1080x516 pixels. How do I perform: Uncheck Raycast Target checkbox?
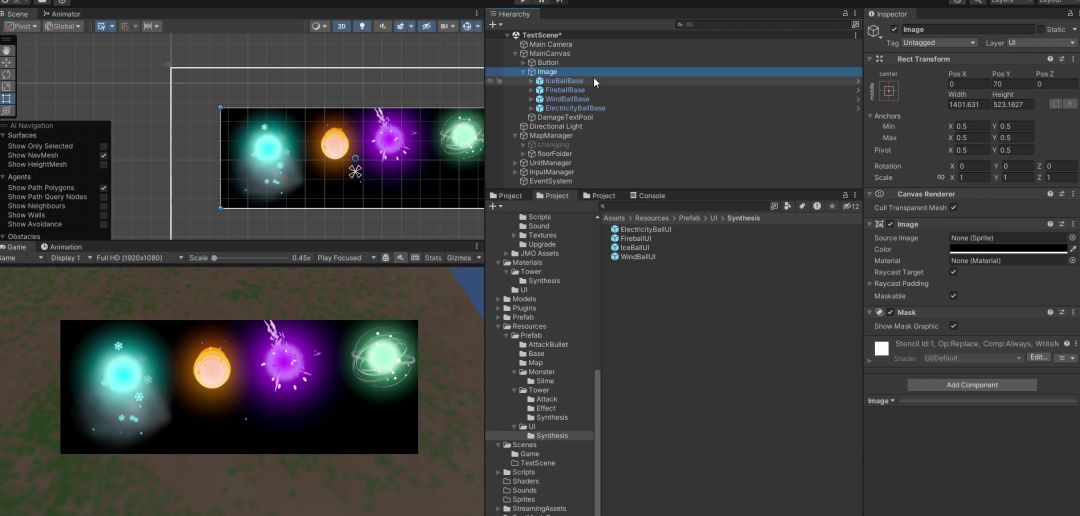click(x=953, y=272)
